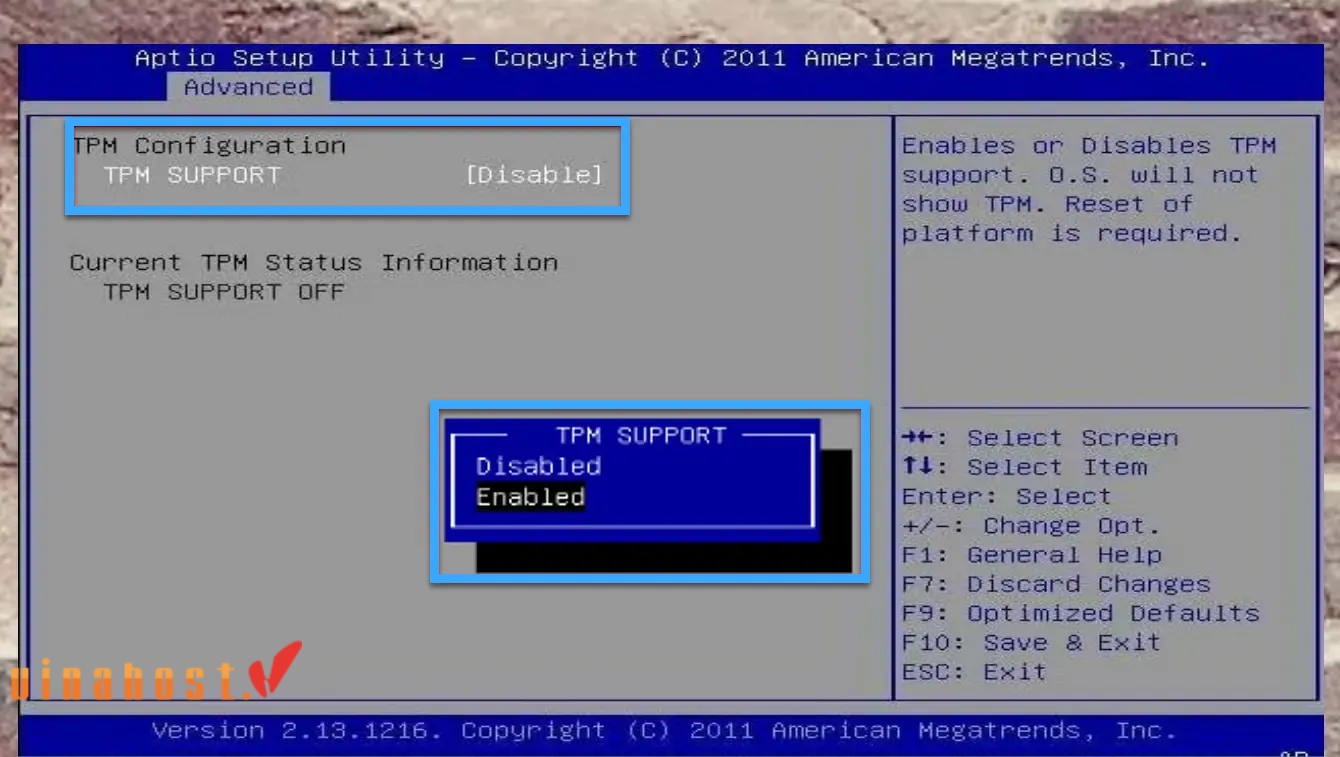The width and height of the screenshot is (1340, 757).
Task: Click Select Screen legend entry
Action: [1039, 437]
